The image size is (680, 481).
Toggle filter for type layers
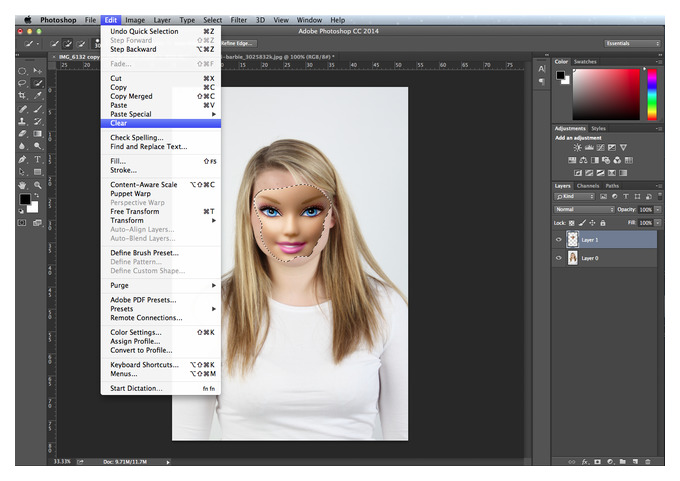[626, 197]
